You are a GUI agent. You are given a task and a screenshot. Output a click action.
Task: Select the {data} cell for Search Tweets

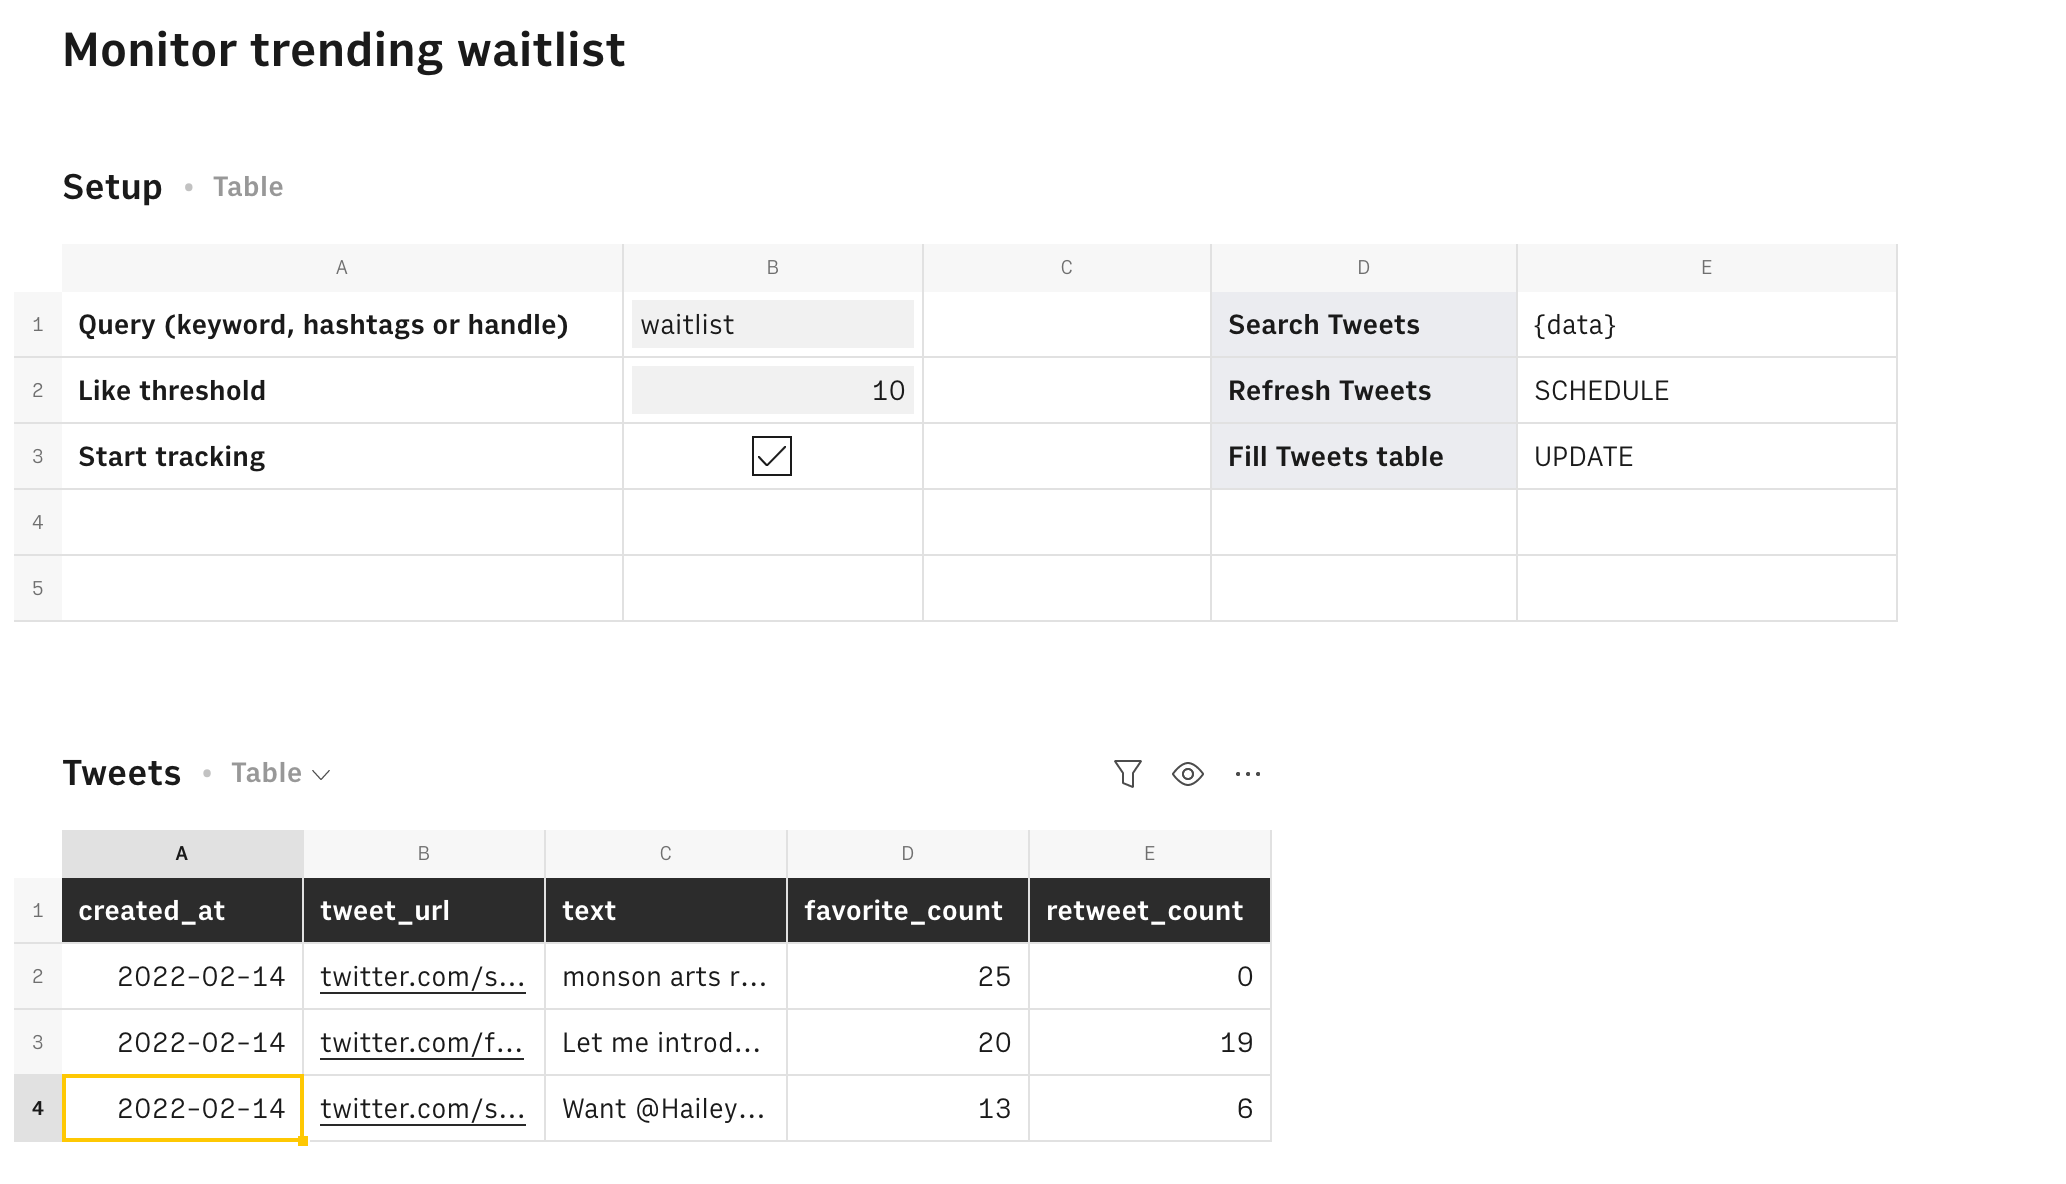1706,324
